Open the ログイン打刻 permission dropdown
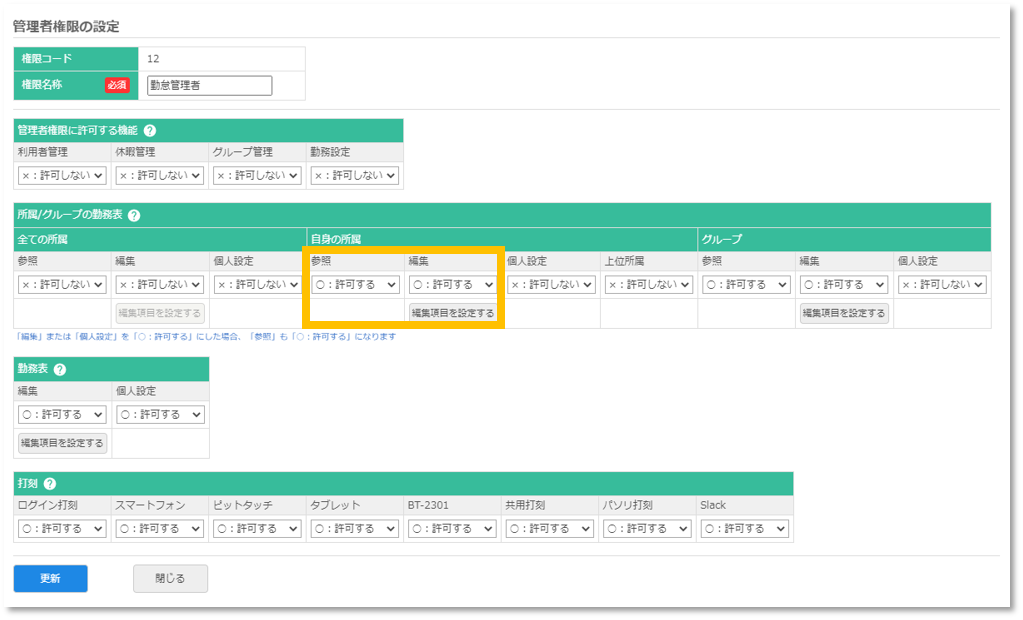The height and width of the screenshot is (620, 1023). [60, 528]
